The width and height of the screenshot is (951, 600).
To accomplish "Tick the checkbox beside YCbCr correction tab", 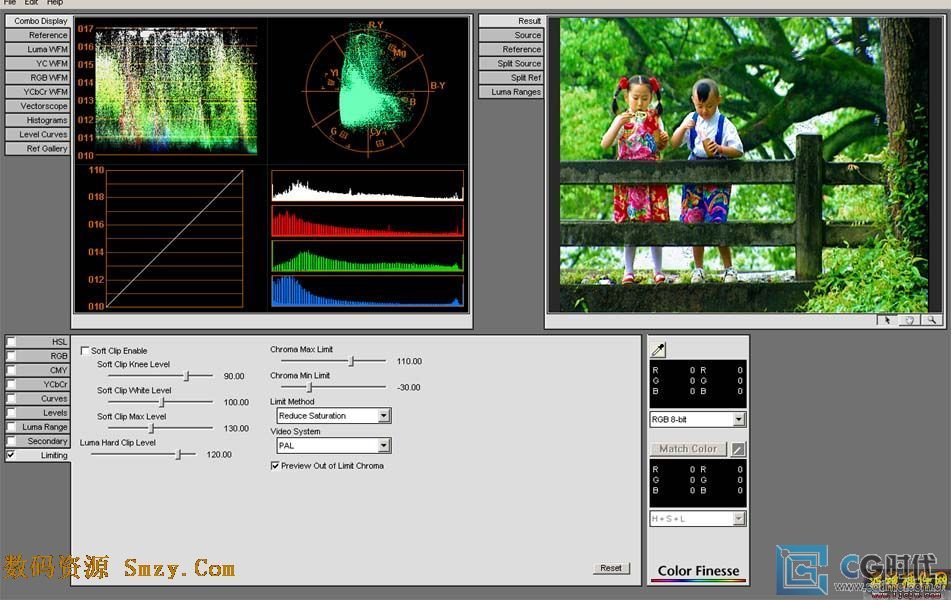I will [11, 384].
